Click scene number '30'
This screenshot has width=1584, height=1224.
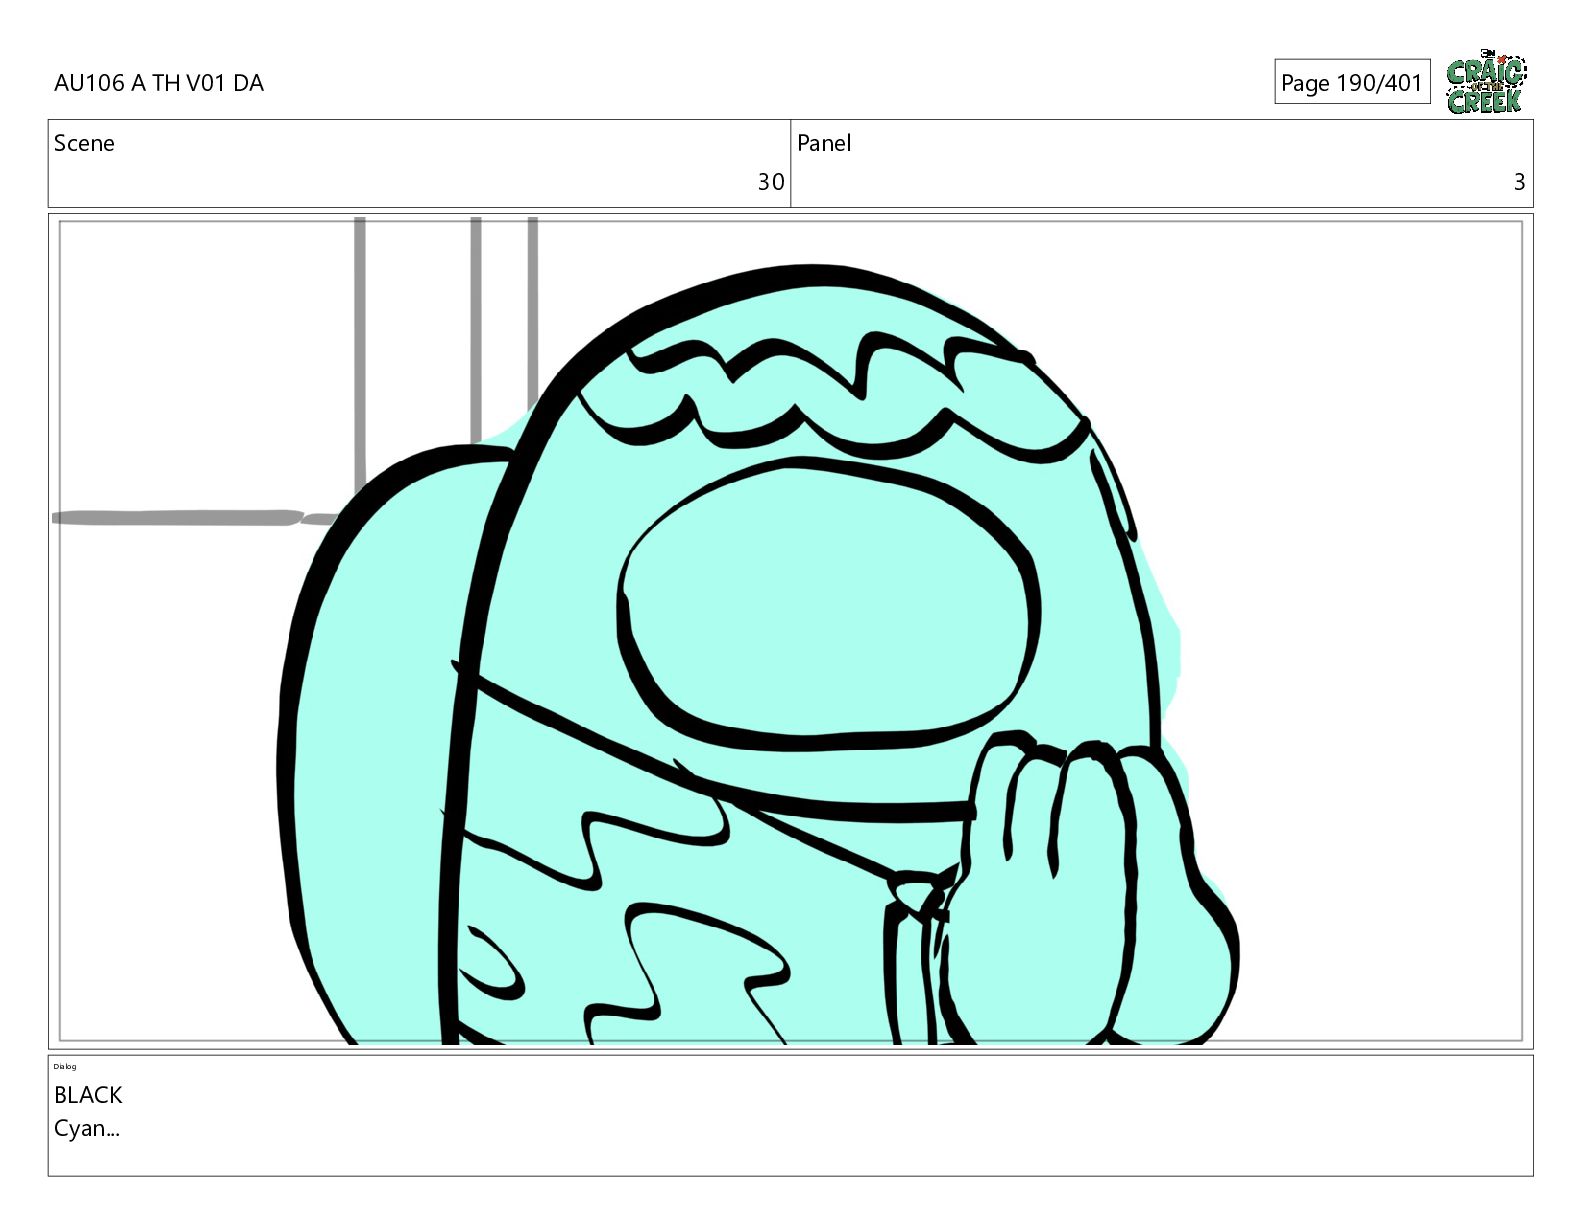click(771, 182)
